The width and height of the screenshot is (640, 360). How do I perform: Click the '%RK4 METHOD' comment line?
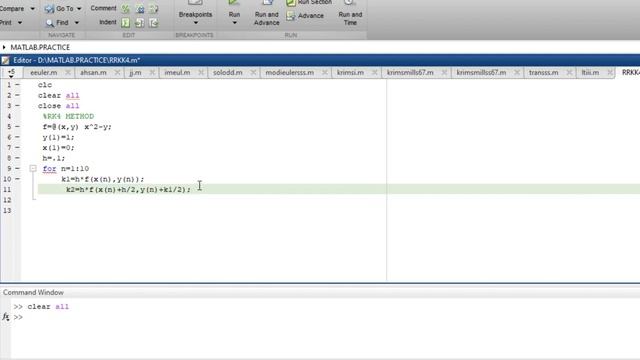tap(68, 116)
